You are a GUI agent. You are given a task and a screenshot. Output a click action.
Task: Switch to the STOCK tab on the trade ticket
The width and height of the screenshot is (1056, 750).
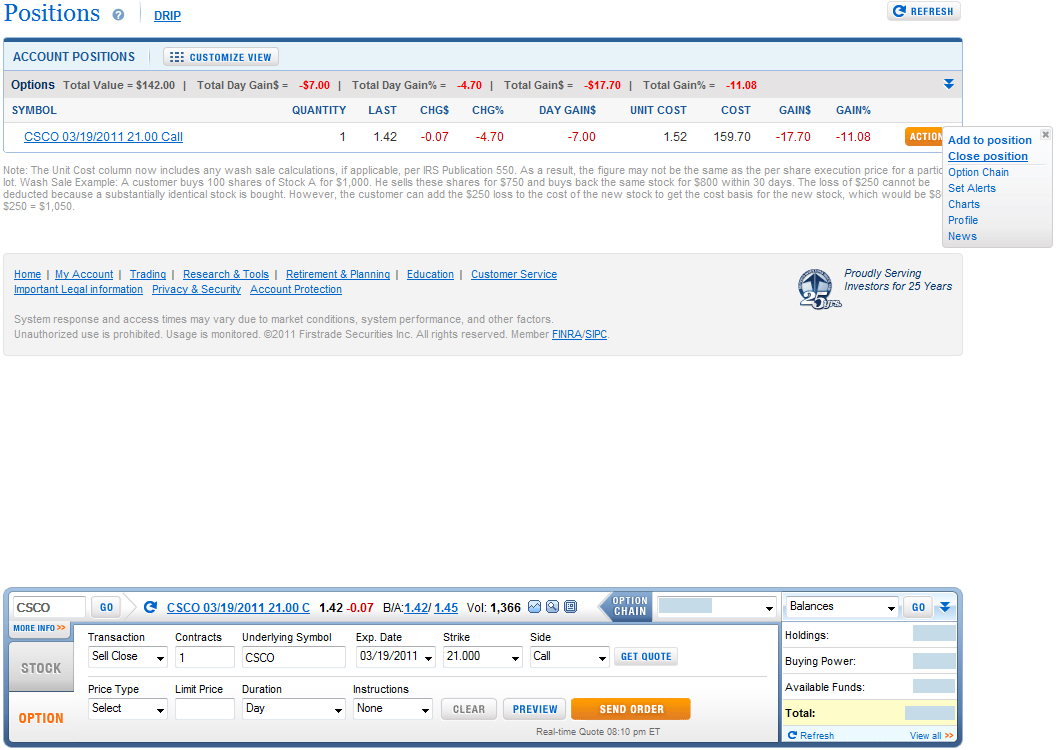click(40, 666)
